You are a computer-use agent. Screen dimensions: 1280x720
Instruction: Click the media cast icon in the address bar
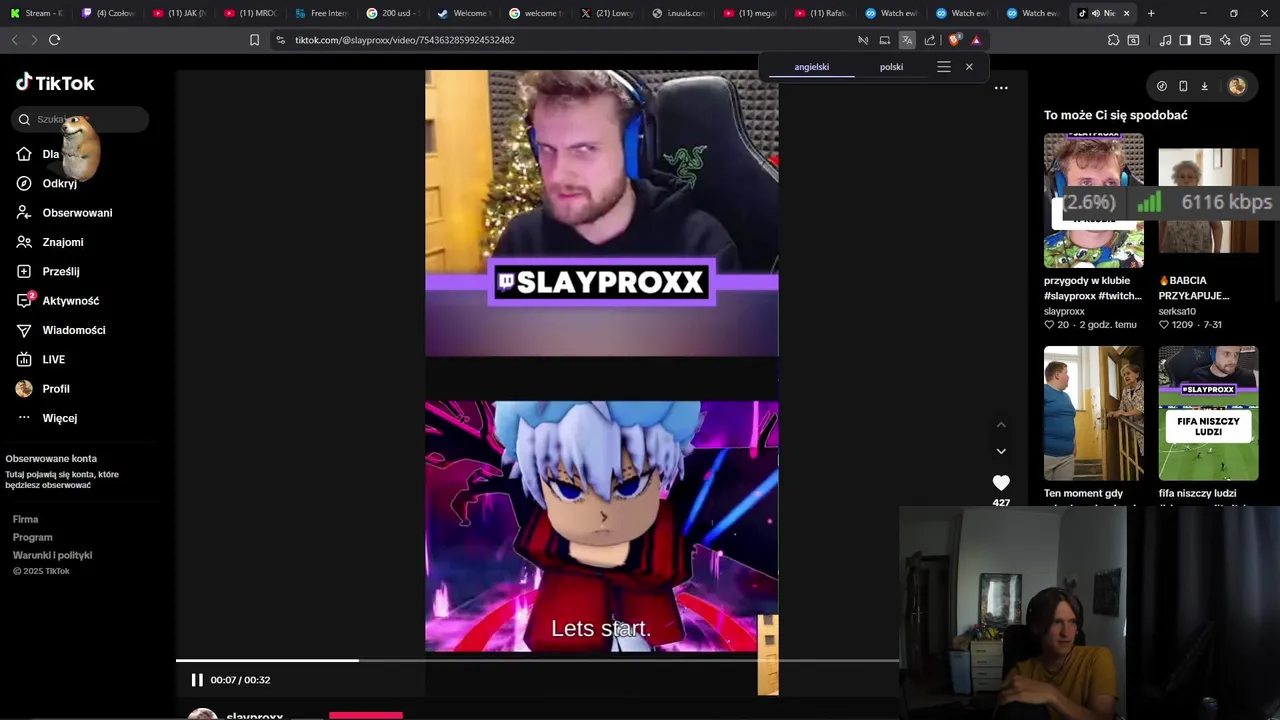click(884, 40)
